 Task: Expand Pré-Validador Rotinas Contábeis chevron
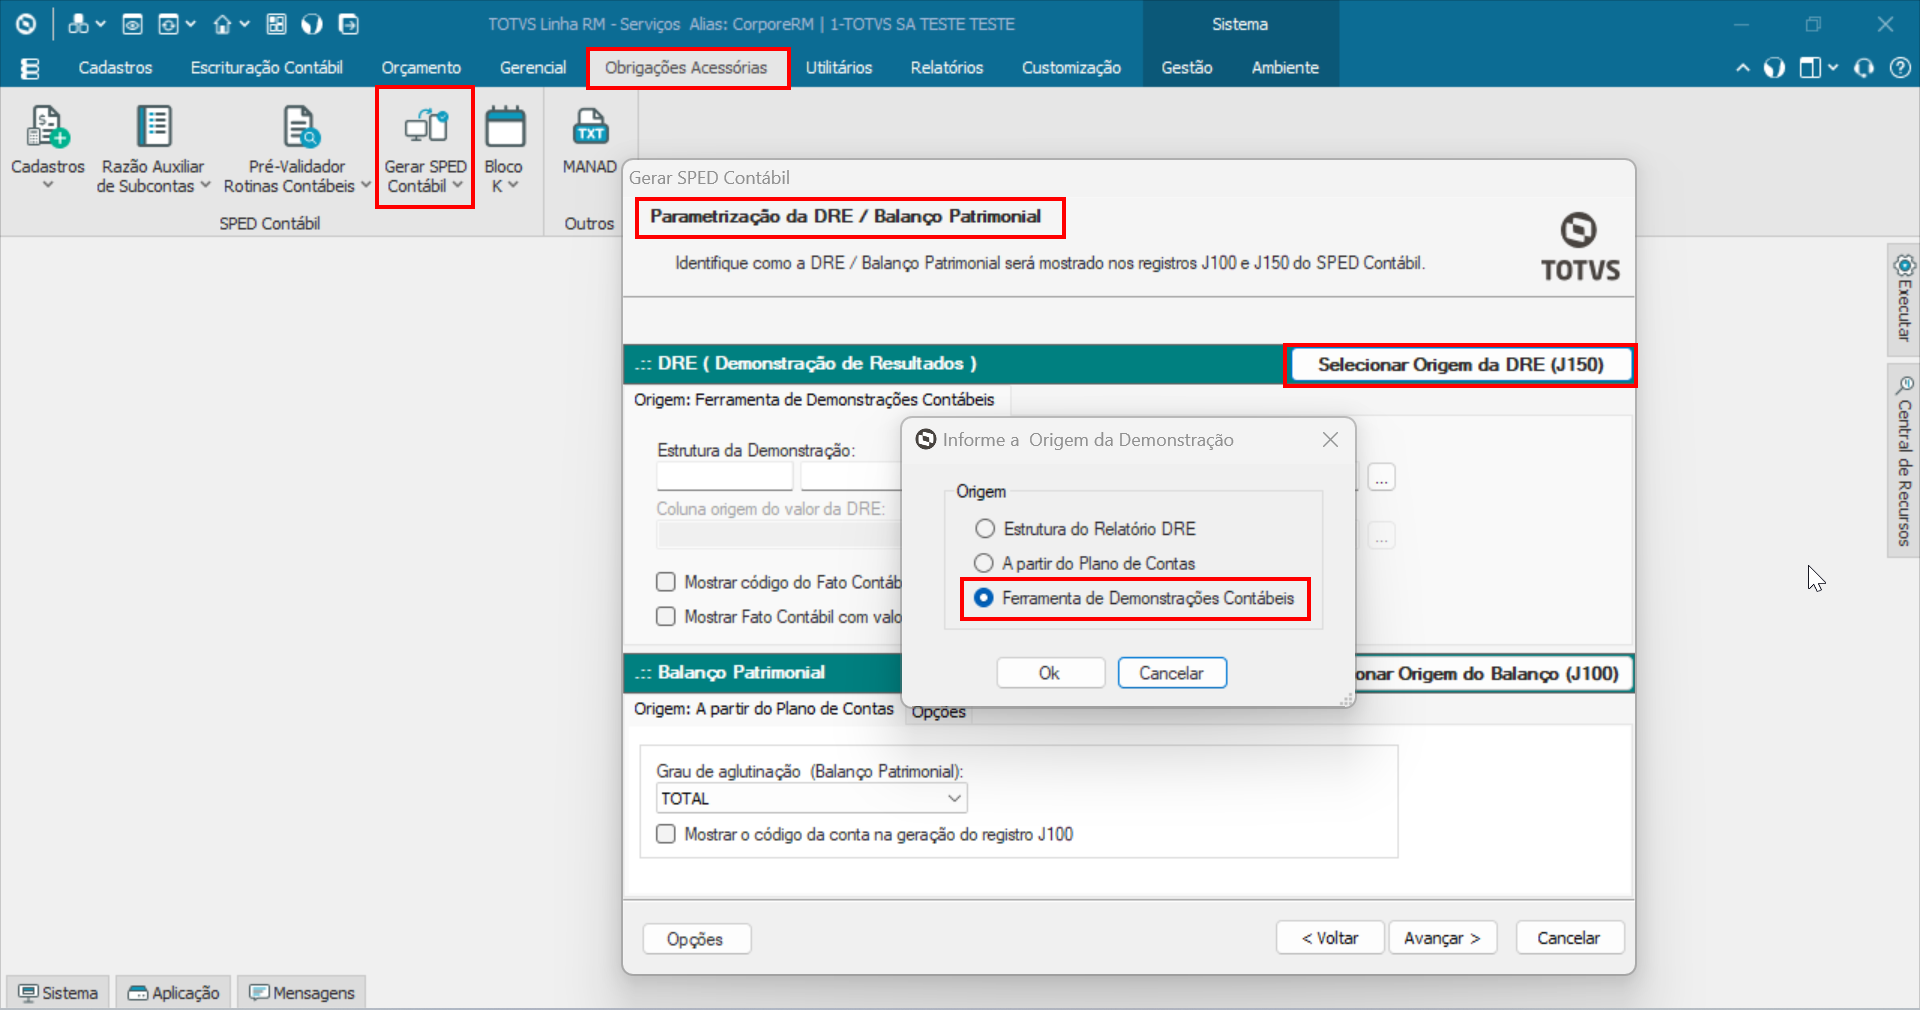tap(366, 185)
